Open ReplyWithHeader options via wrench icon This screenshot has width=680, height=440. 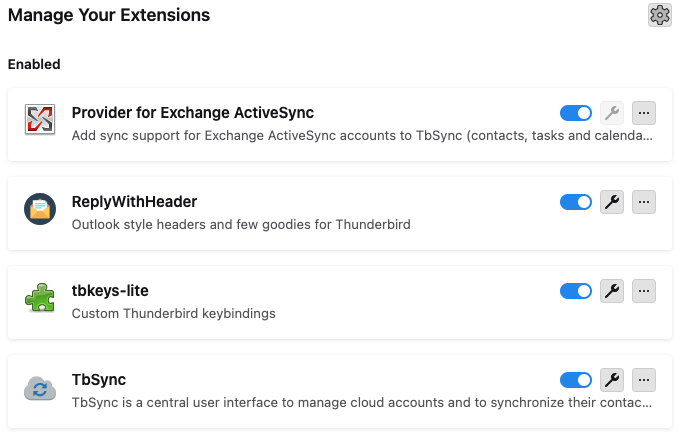(611, 203)
